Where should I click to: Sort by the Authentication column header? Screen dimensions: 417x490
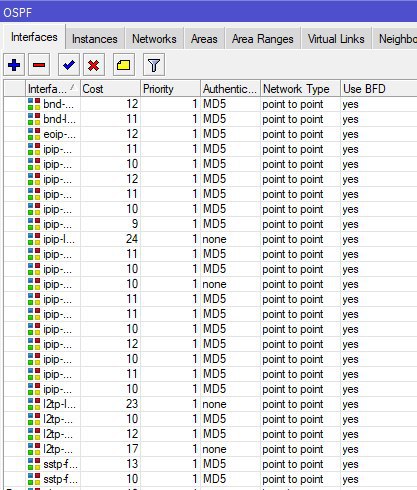click(230, 89)
